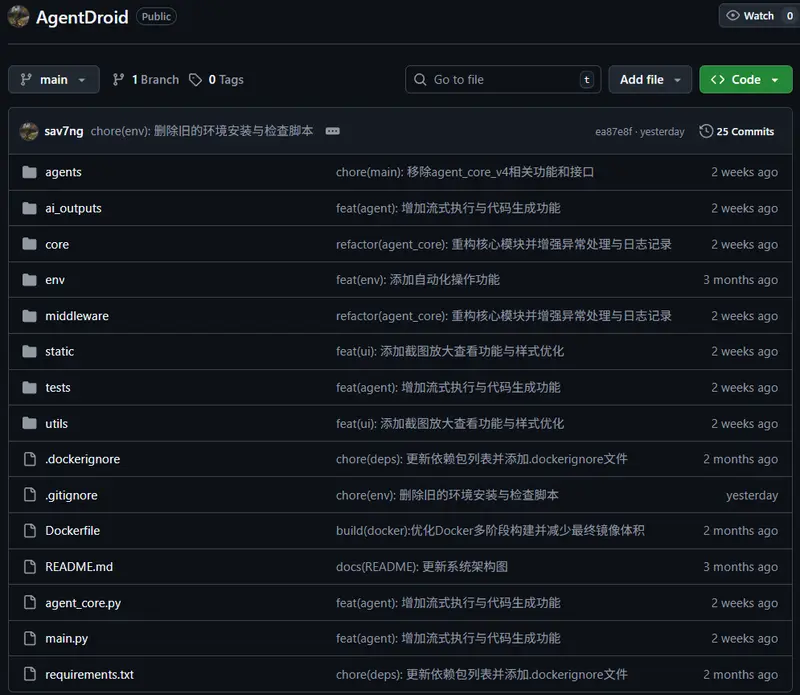The width and height of the screenshot is (800, 695).
Task: Click the clock icon beside 25 Commits
Action: (x=706, y=131)
